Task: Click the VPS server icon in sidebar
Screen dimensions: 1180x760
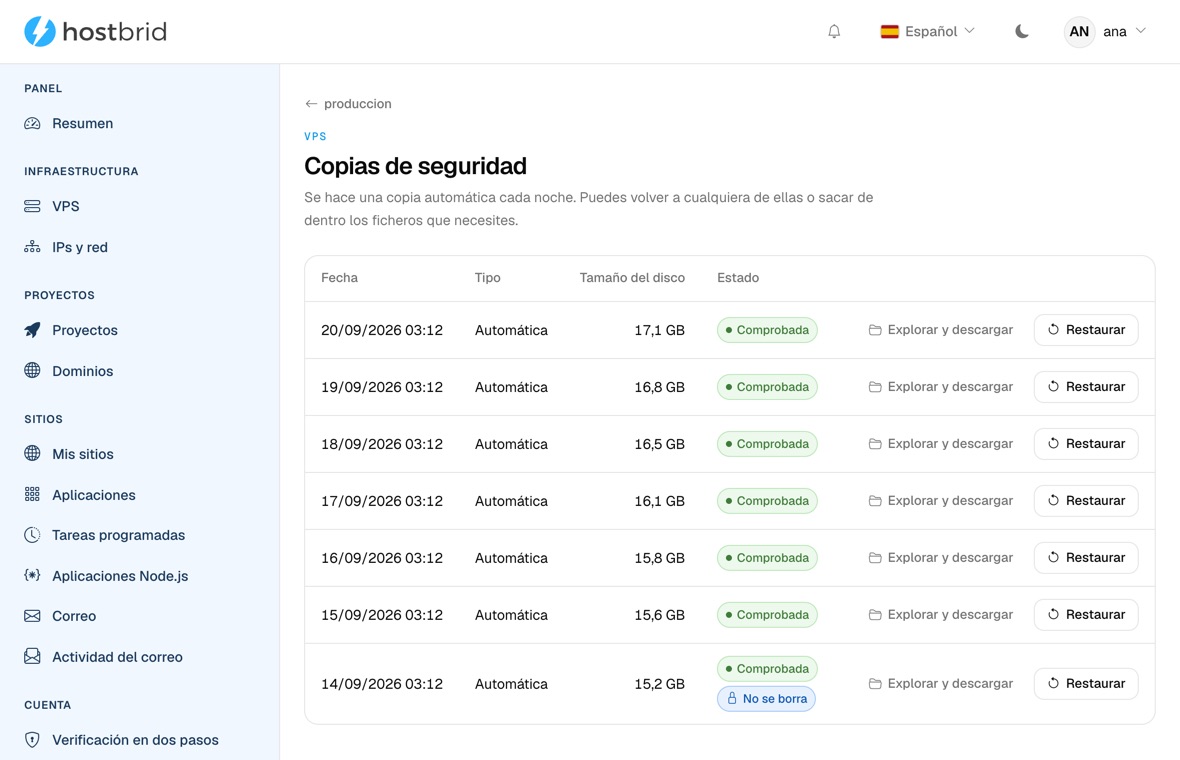Action: coord(32,206)
